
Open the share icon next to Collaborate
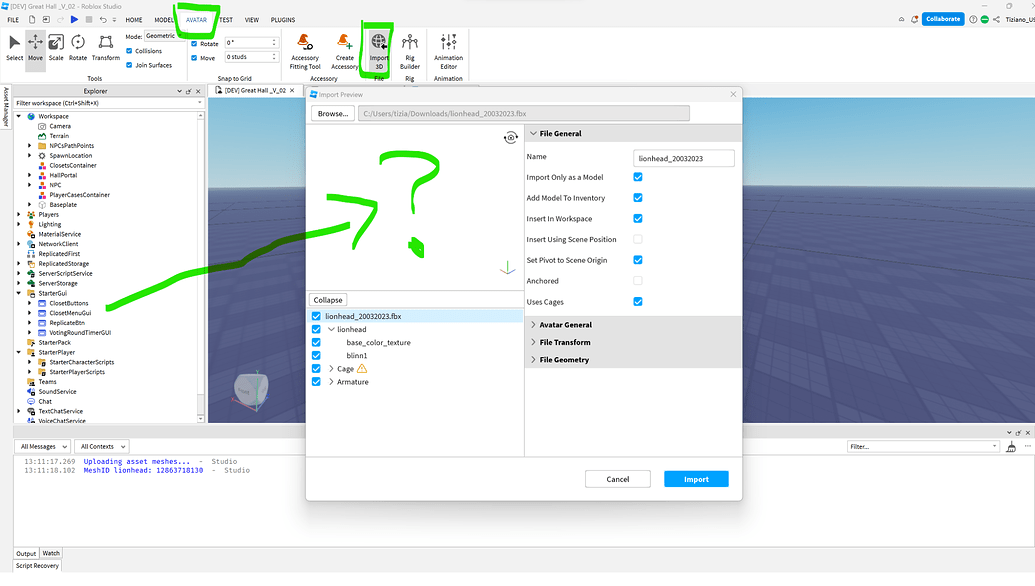[996, 19]
